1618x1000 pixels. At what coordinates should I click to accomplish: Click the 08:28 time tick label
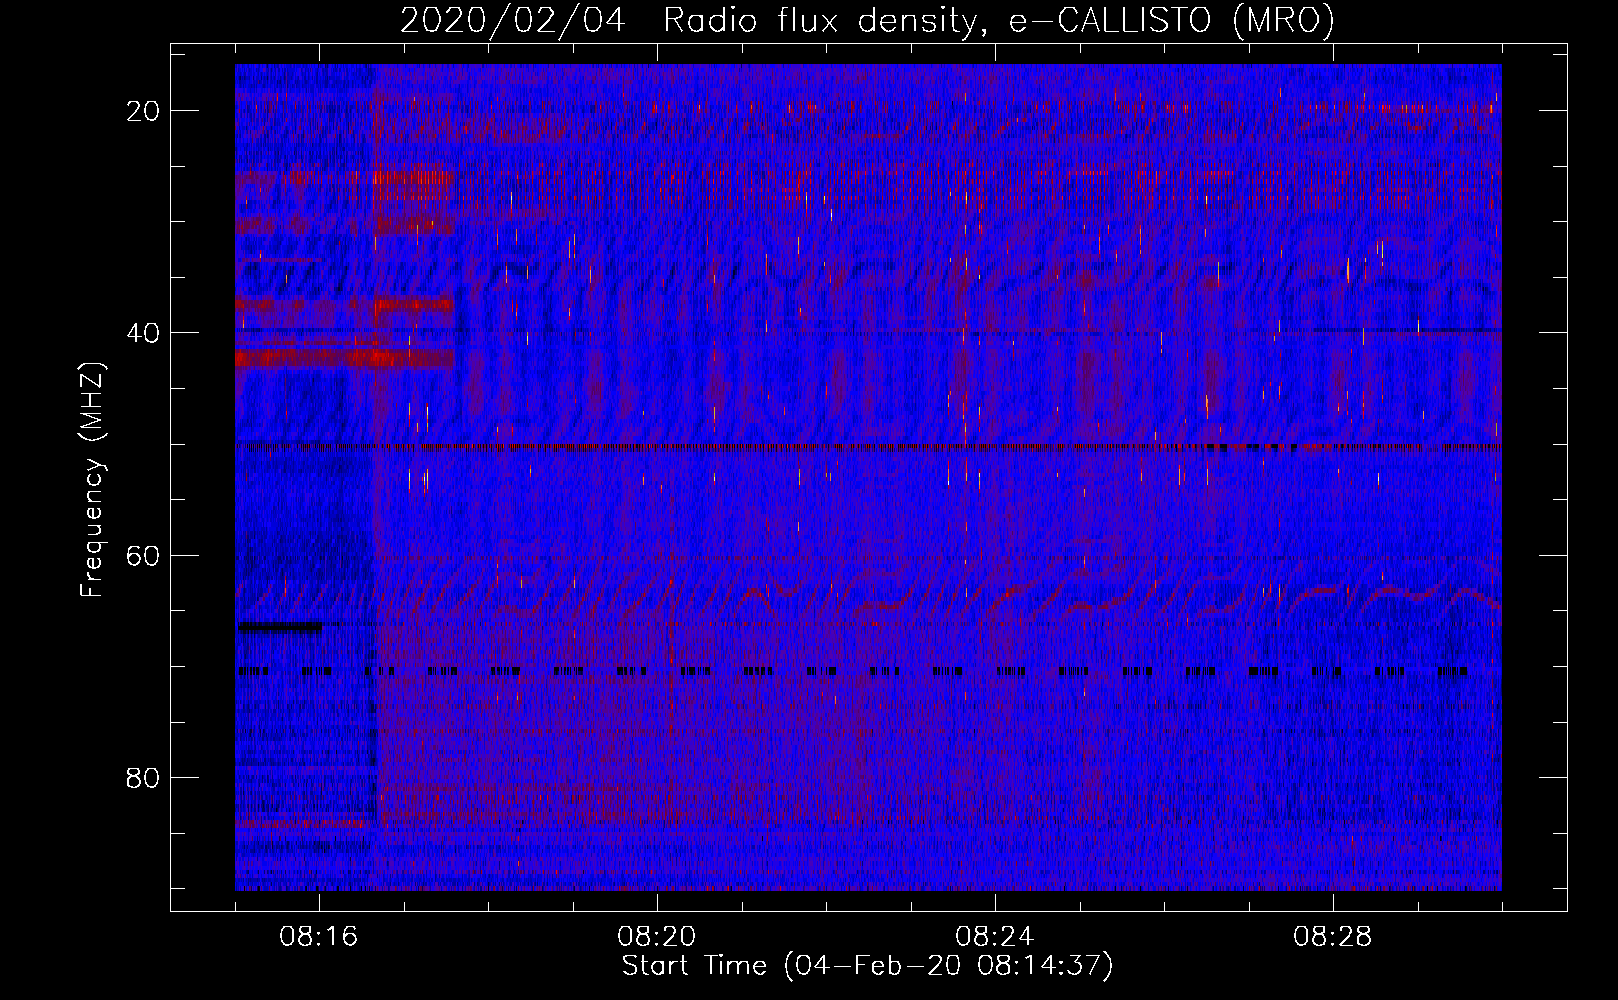pos(1333,937)
